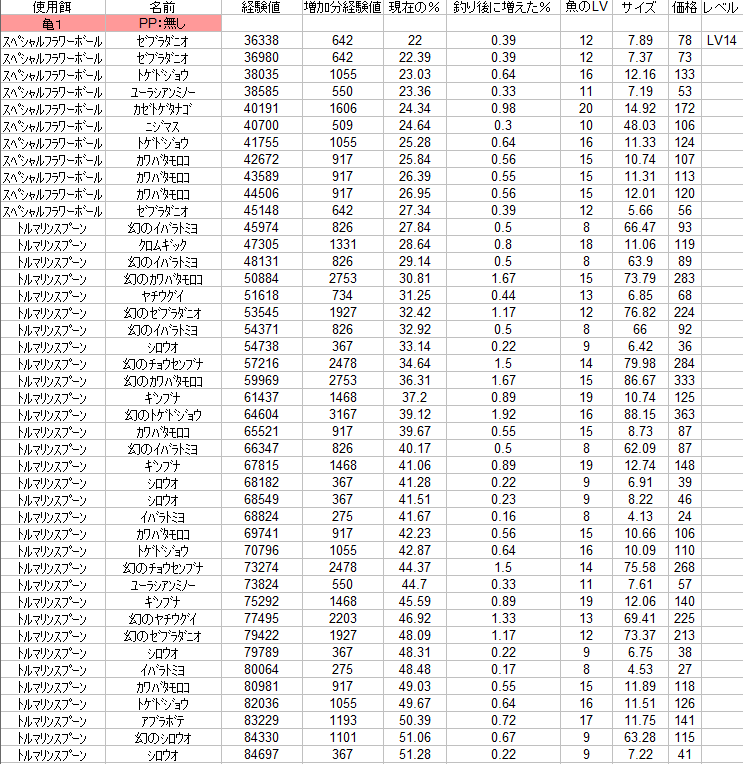Click experience value 65521
This screenshot has width=743, height=764.
pos(261,432)
